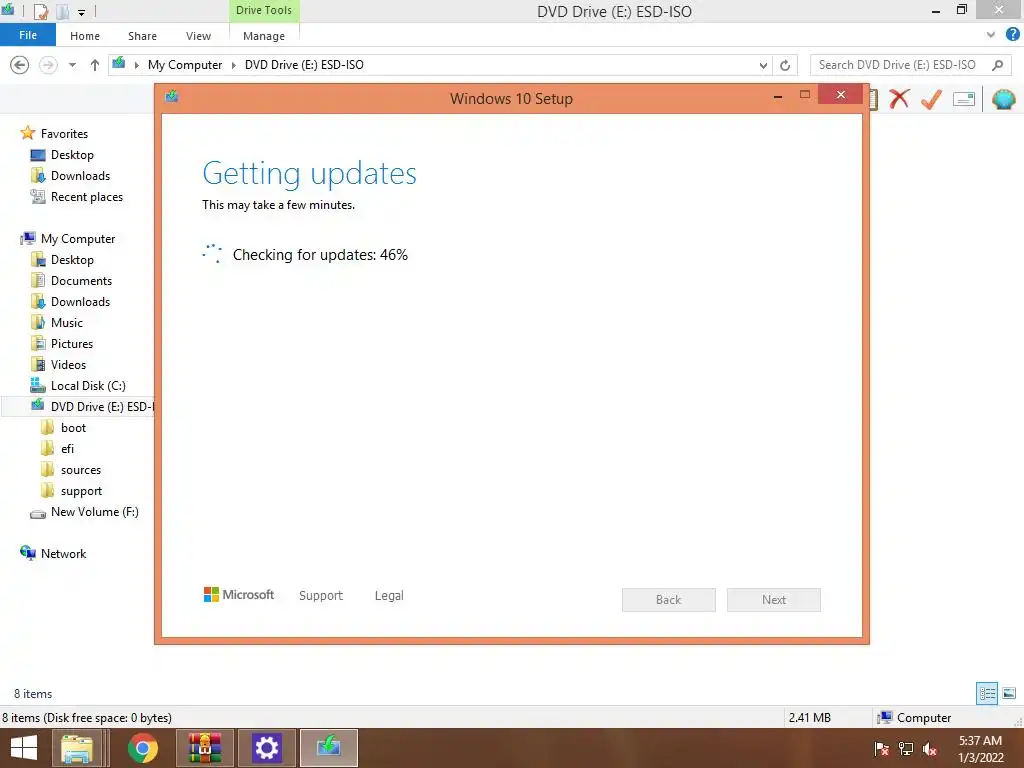Expand the ribbon using the chevron

coord(991,35)
